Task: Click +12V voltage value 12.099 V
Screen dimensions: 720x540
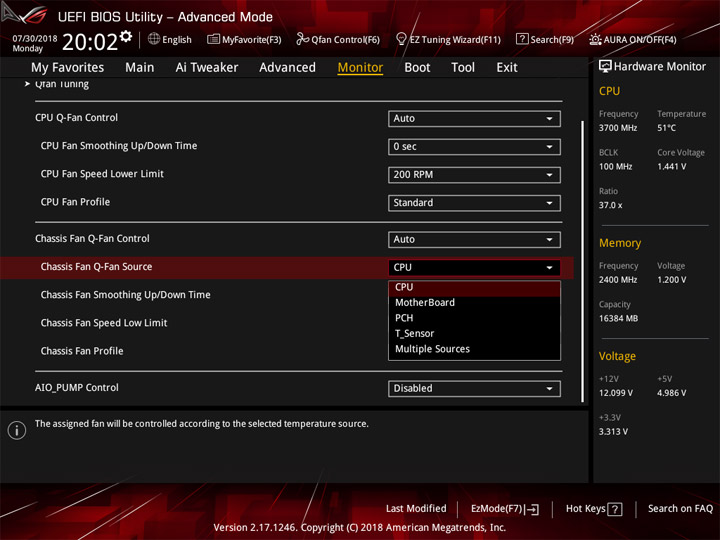Action: (616, 393)
